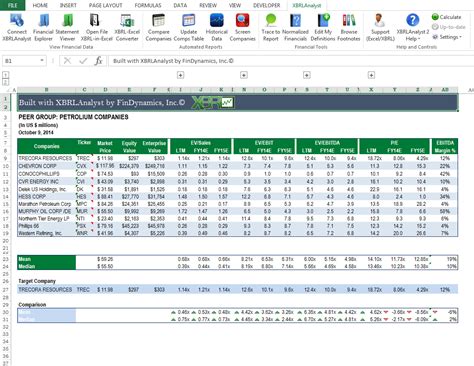Click the Comparison label cell
Viewport: 474px width, 366px height.
tap(32, 305)
